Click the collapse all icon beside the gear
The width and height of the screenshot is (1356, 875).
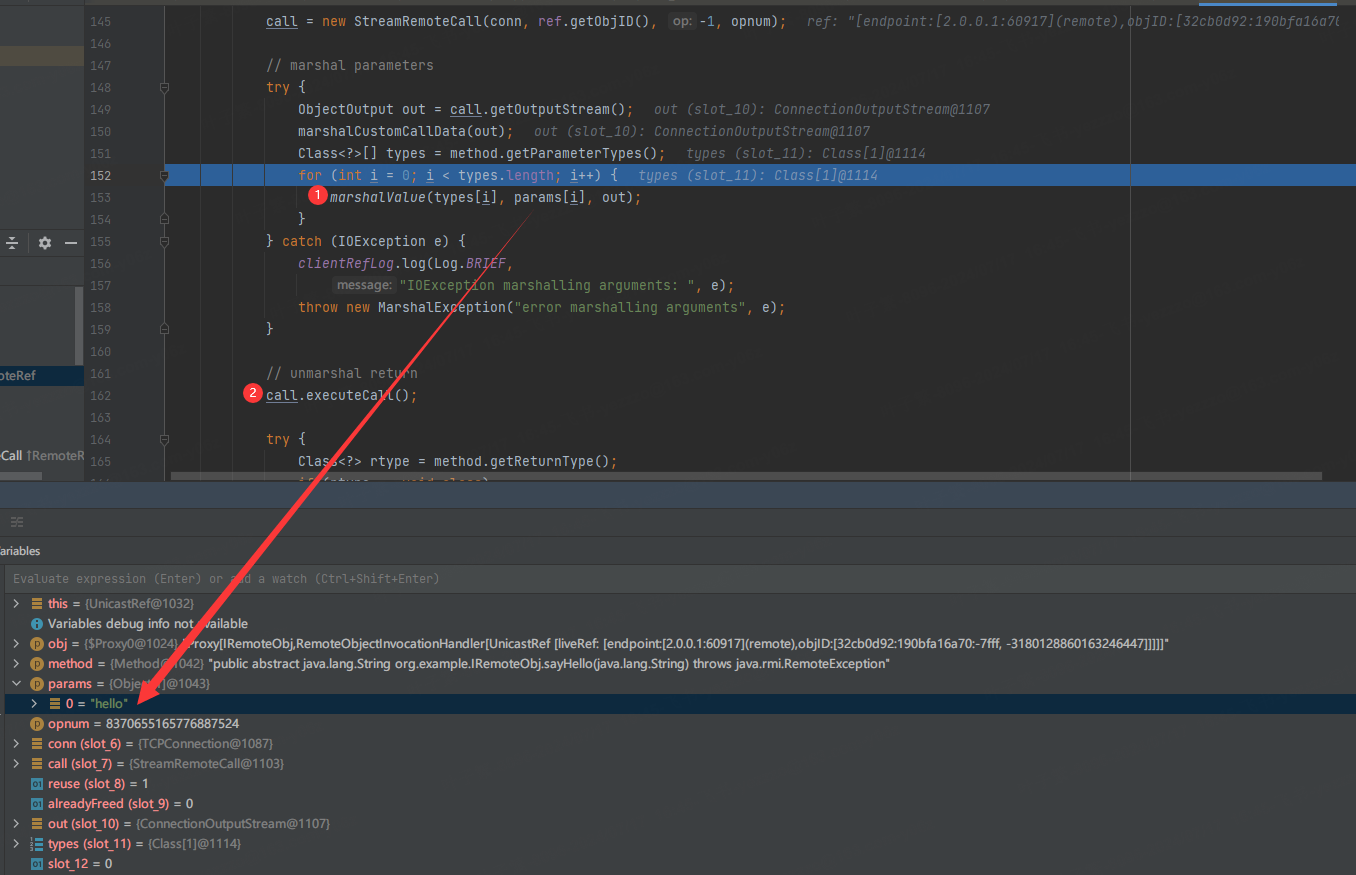[12, 243]
